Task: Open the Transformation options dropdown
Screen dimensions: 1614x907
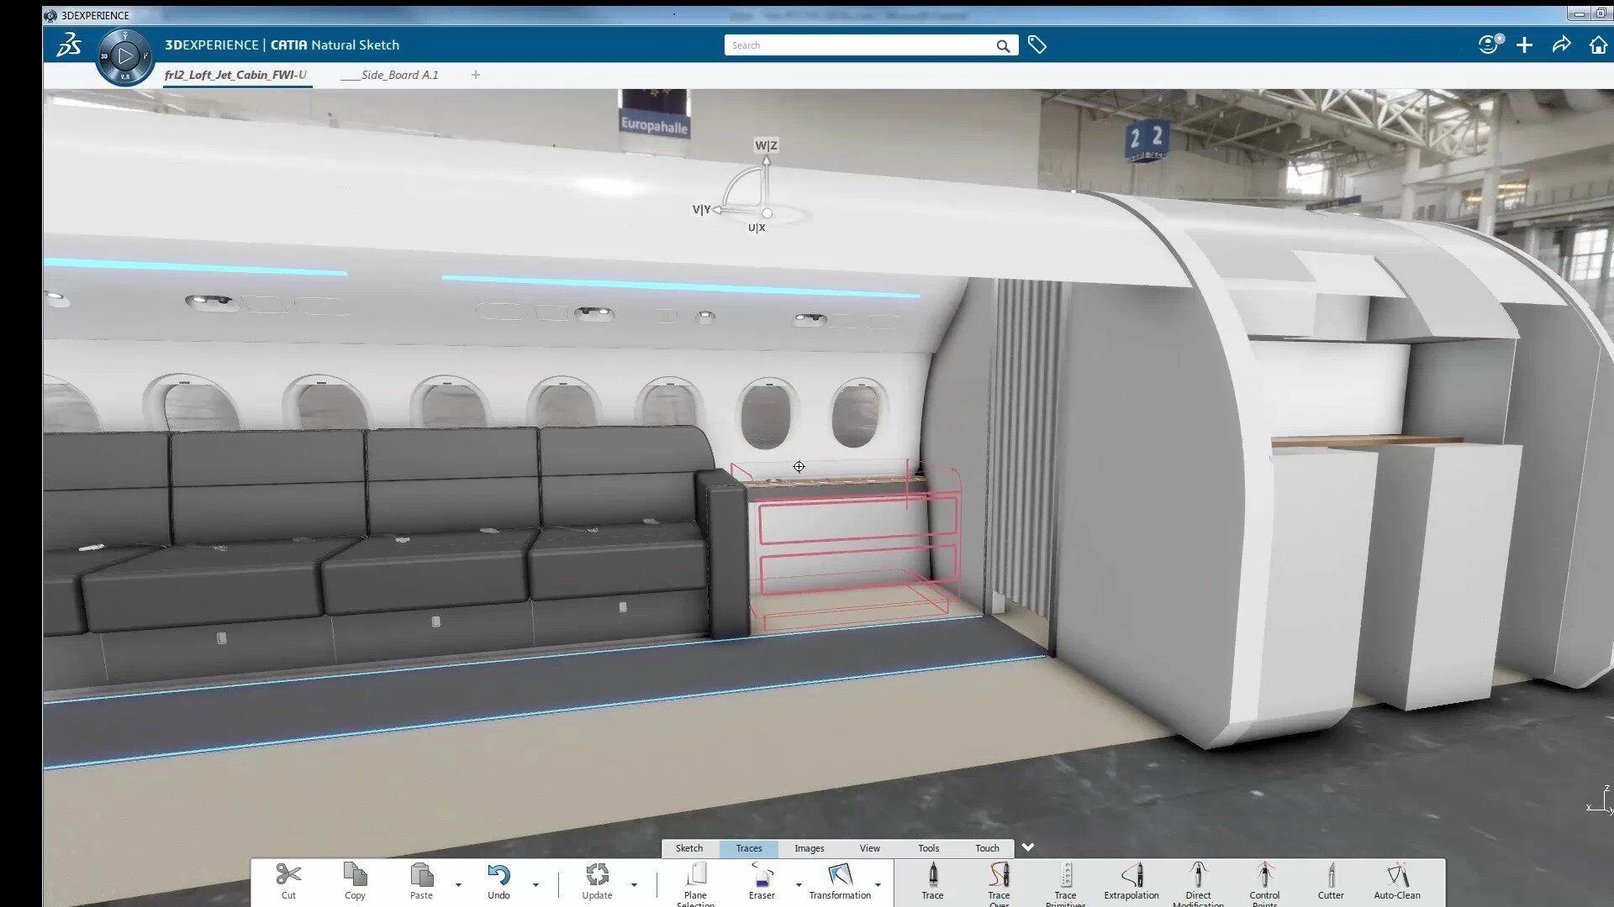Action: click(x=880, y=885)
